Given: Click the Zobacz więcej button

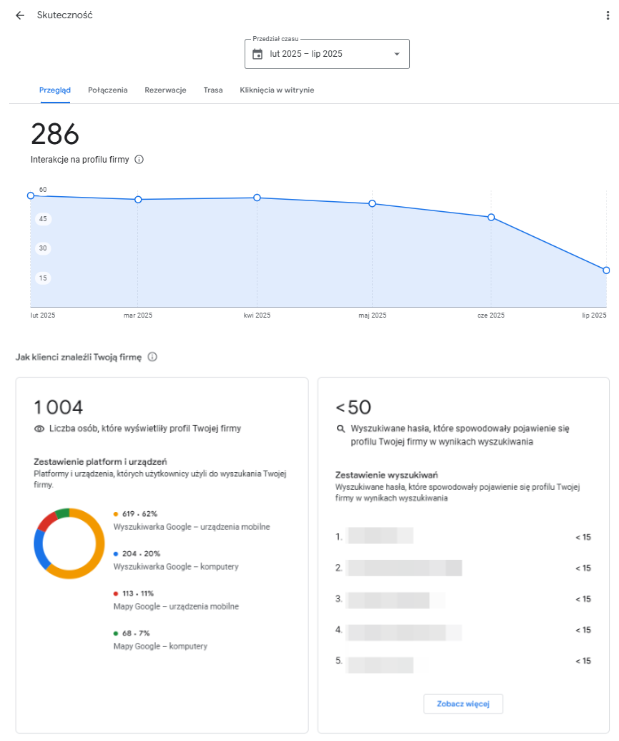Looking at the screenshot, I should 463,704.
